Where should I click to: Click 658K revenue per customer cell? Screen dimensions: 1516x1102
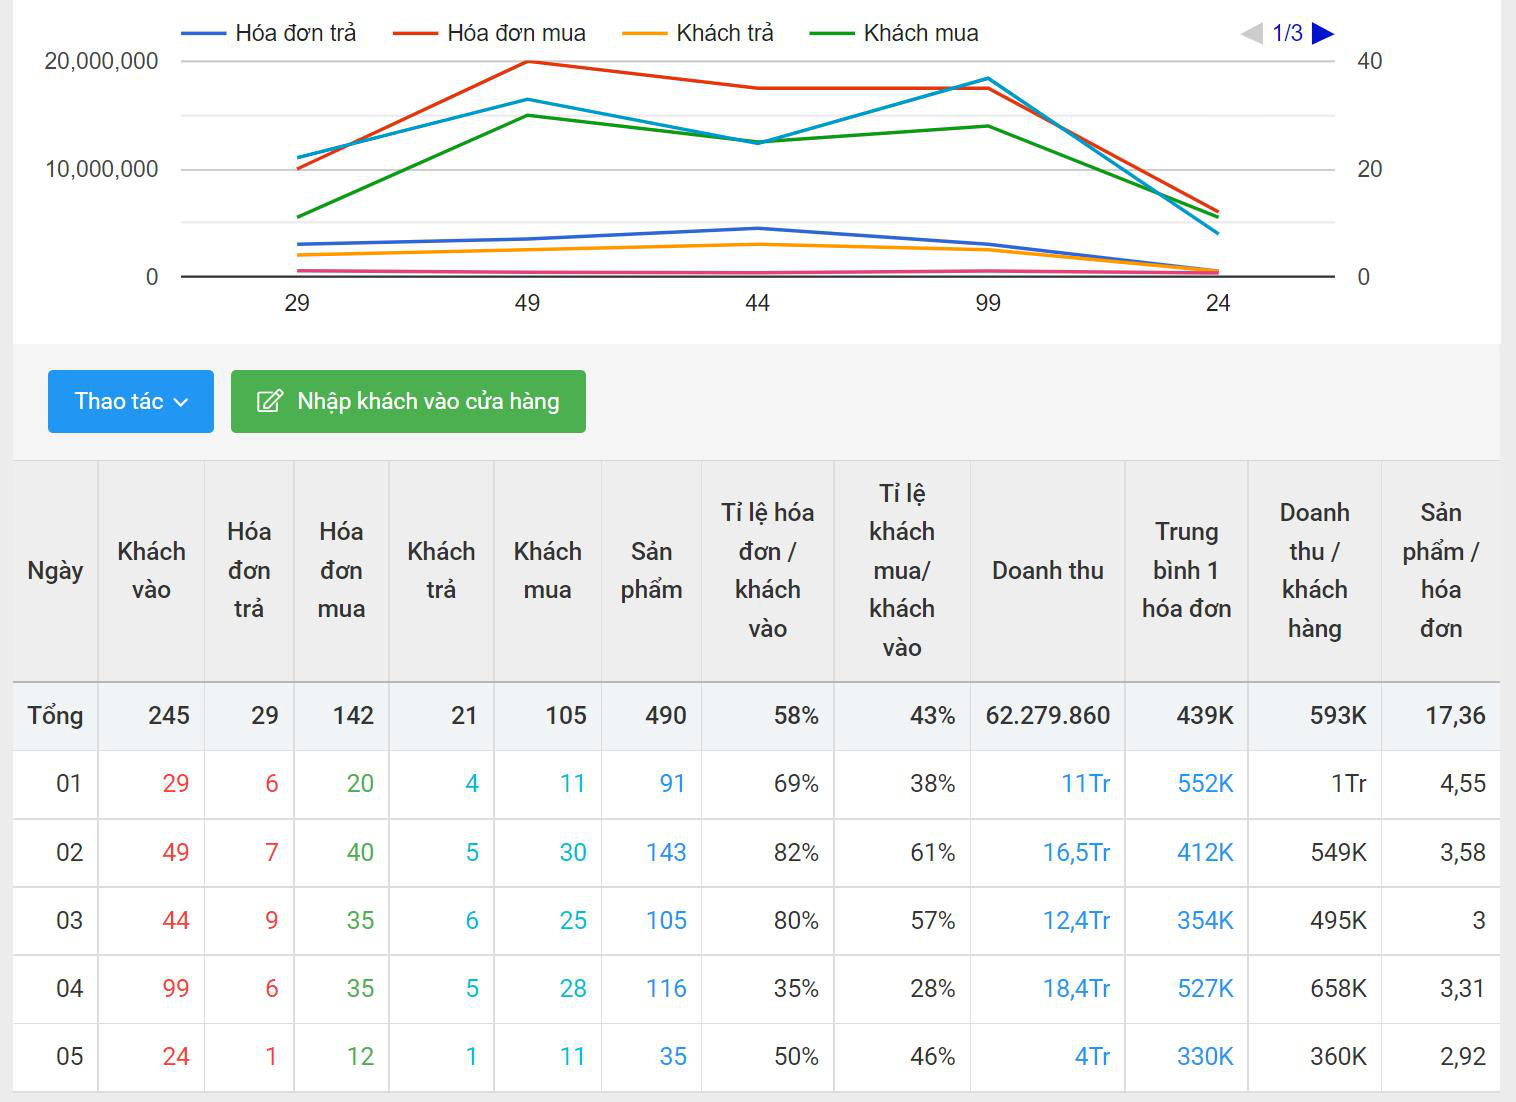[1338, 988]
